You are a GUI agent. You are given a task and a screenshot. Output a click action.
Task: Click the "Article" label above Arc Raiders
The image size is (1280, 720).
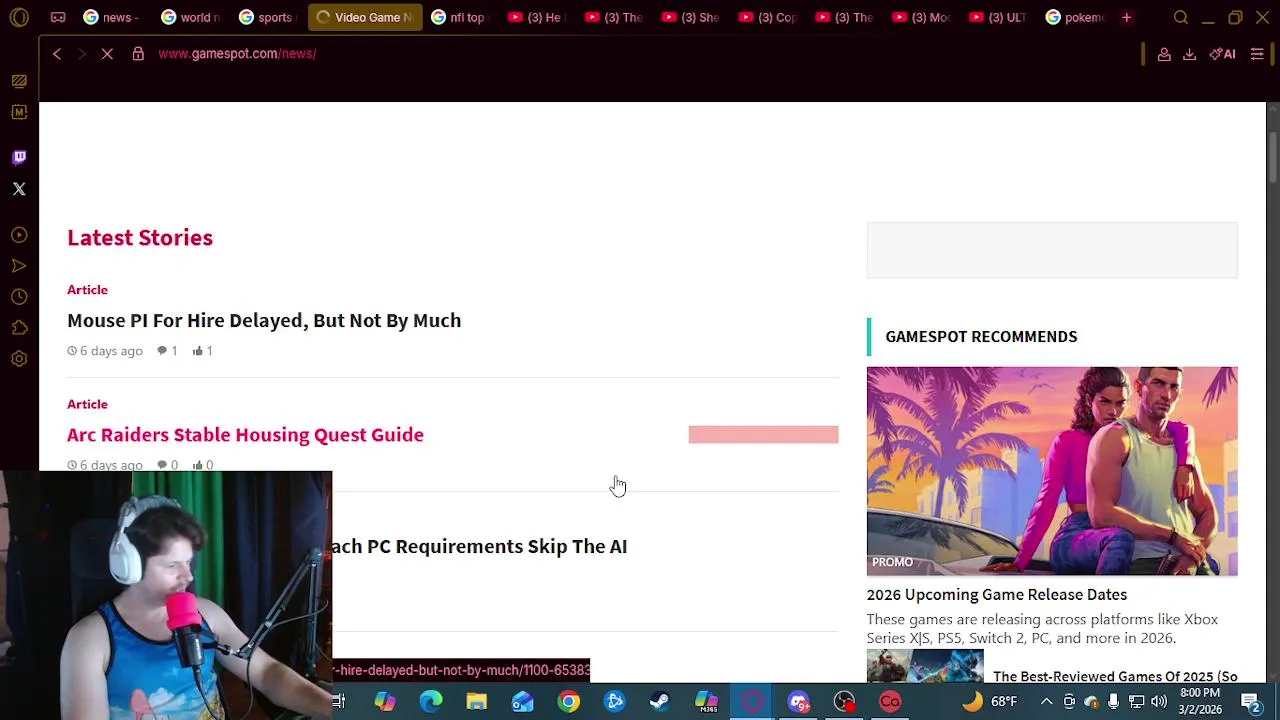[87, 404]
